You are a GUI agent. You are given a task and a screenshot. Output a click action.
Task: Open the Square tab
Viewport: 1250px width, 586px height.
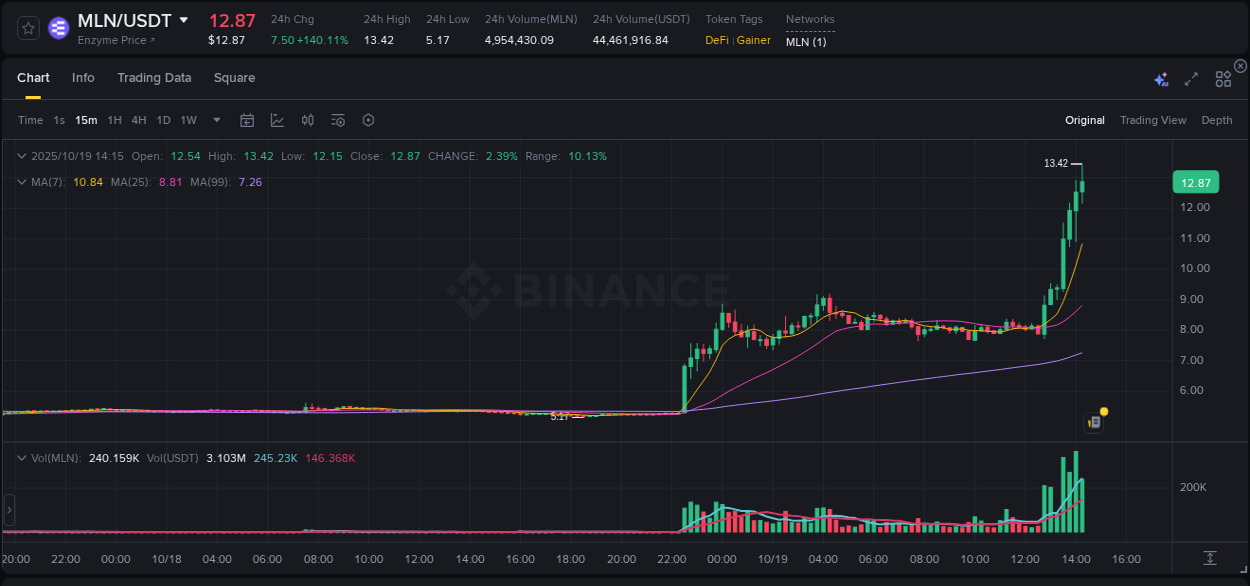(234, 77)
